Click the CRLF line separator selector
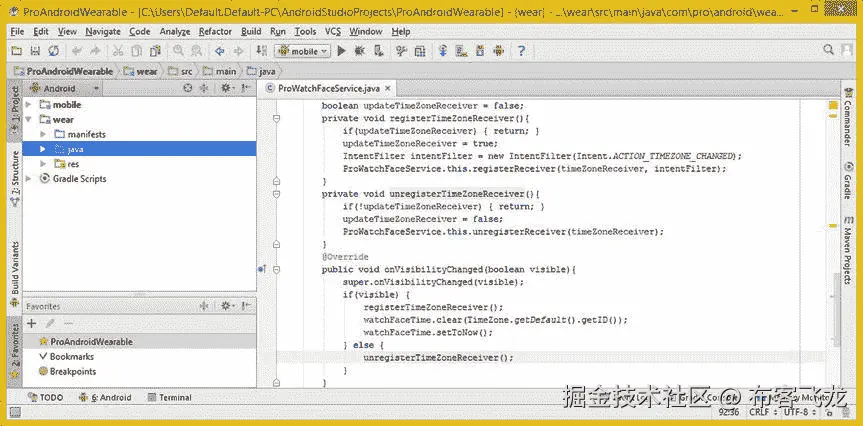The image size is (863, 426). (x=764, y=412)
